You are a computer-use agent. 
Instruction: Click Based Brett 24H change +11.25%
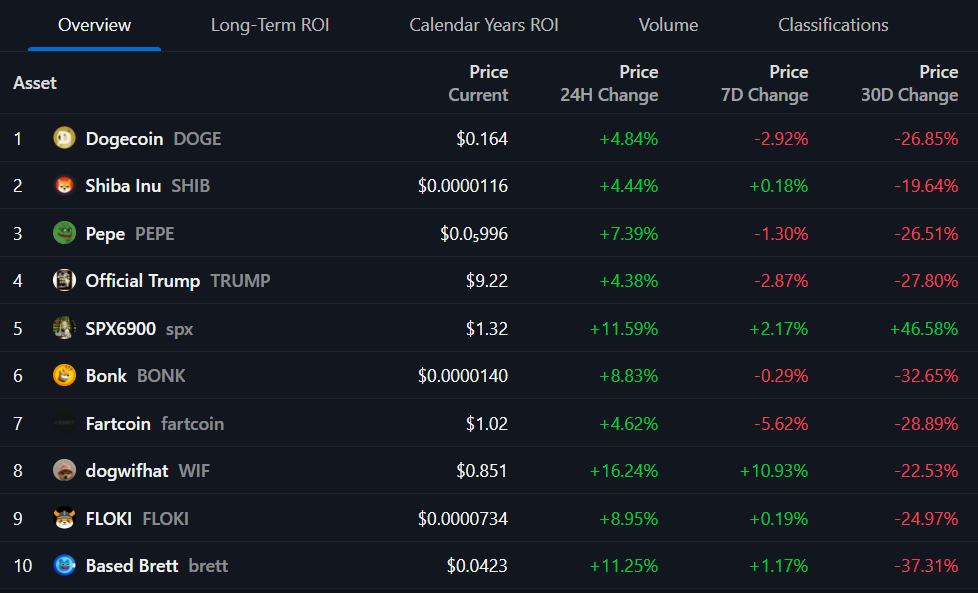(624, 566)
